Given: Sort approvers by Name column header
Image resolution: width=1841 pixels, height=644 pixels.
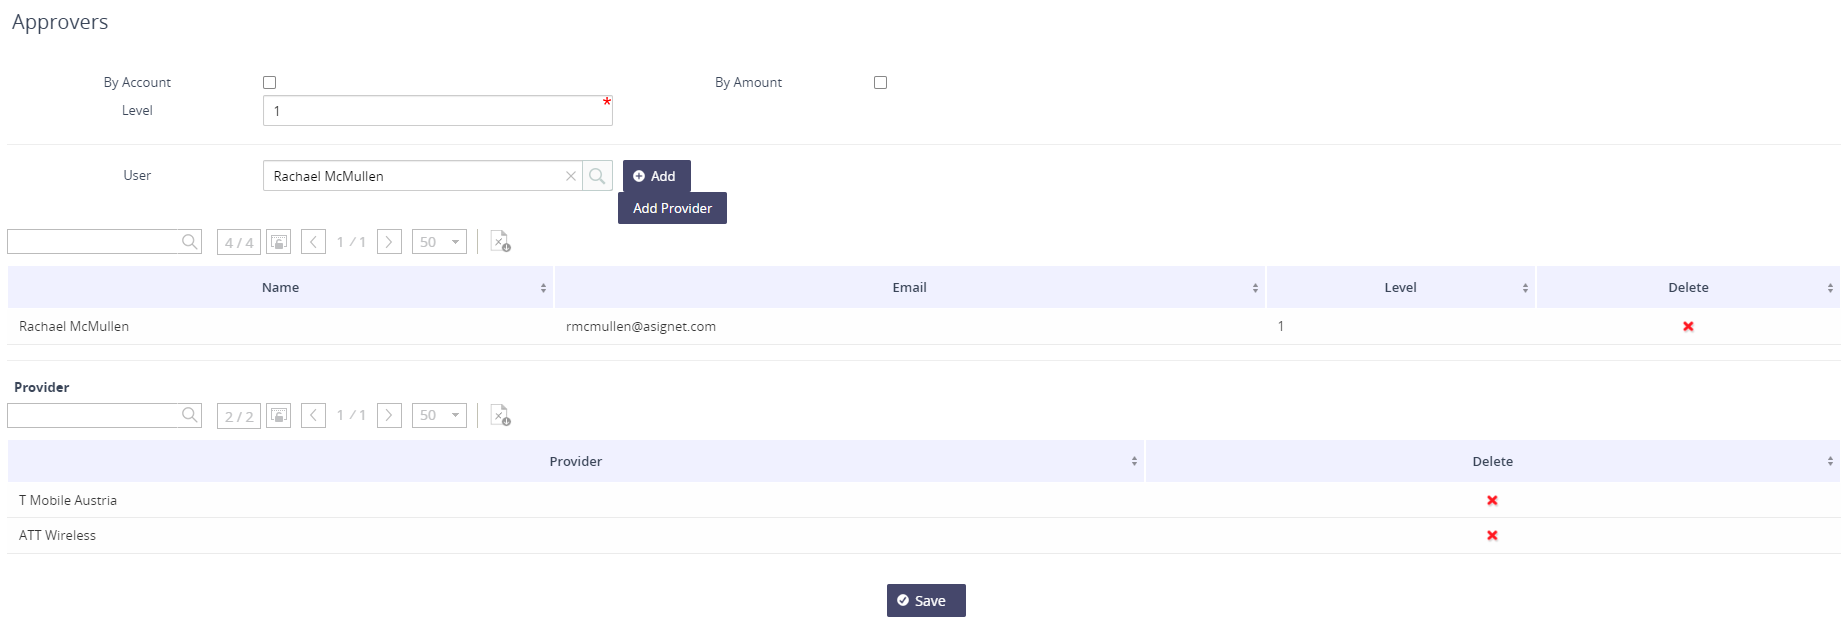Looking at the screenshot, I should pyautogui.click(x=280, y=288).
